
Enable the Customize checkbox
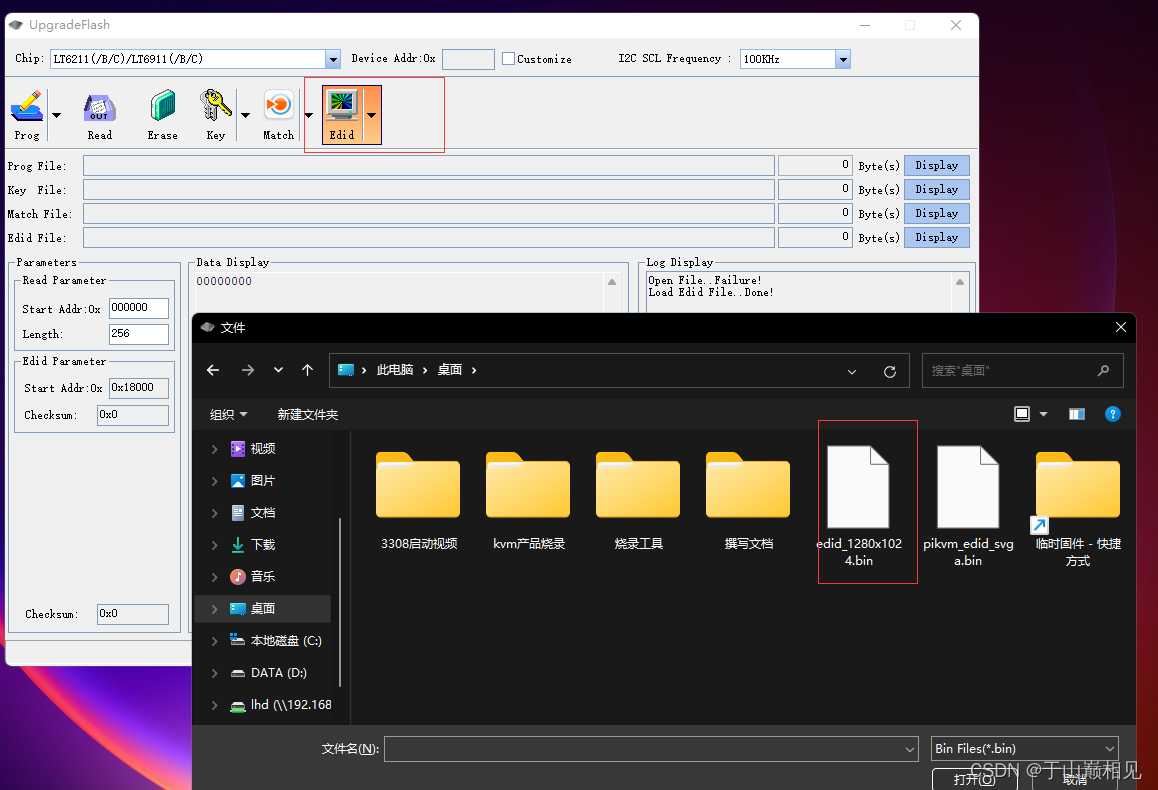coord(508,58)
